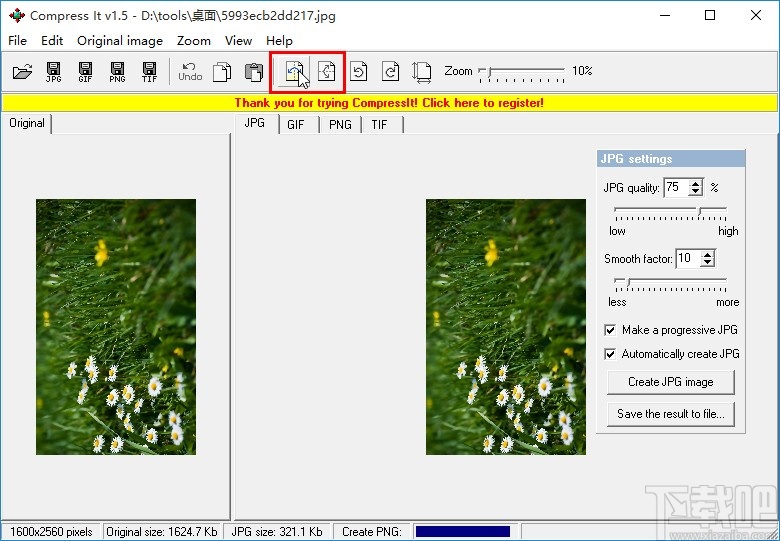Save as GIF using the toolbar icon
The height and width of the screenshot is (541, 780).
coord(86,71)
